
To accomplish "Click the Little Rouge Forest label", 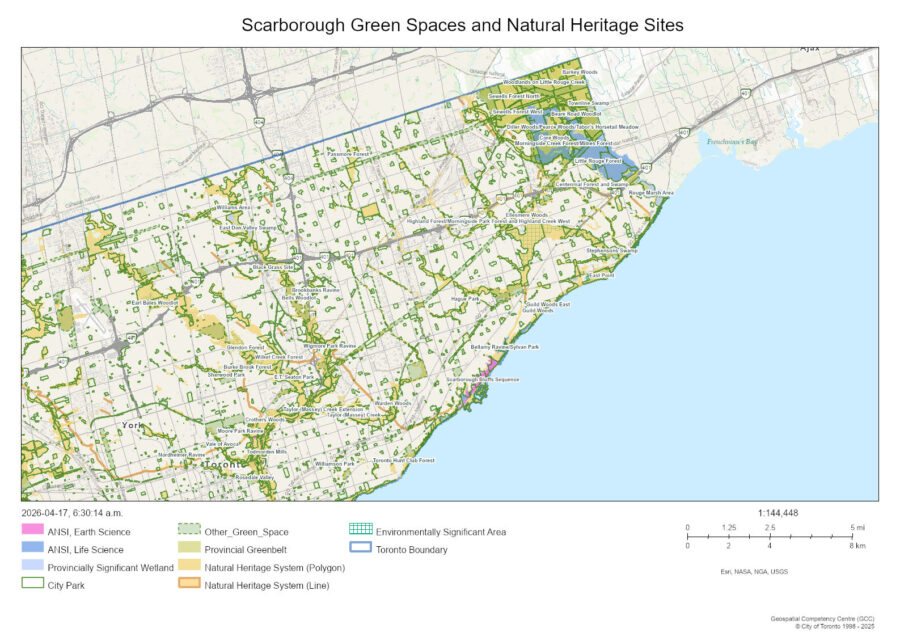I will [x=597, y=160].
